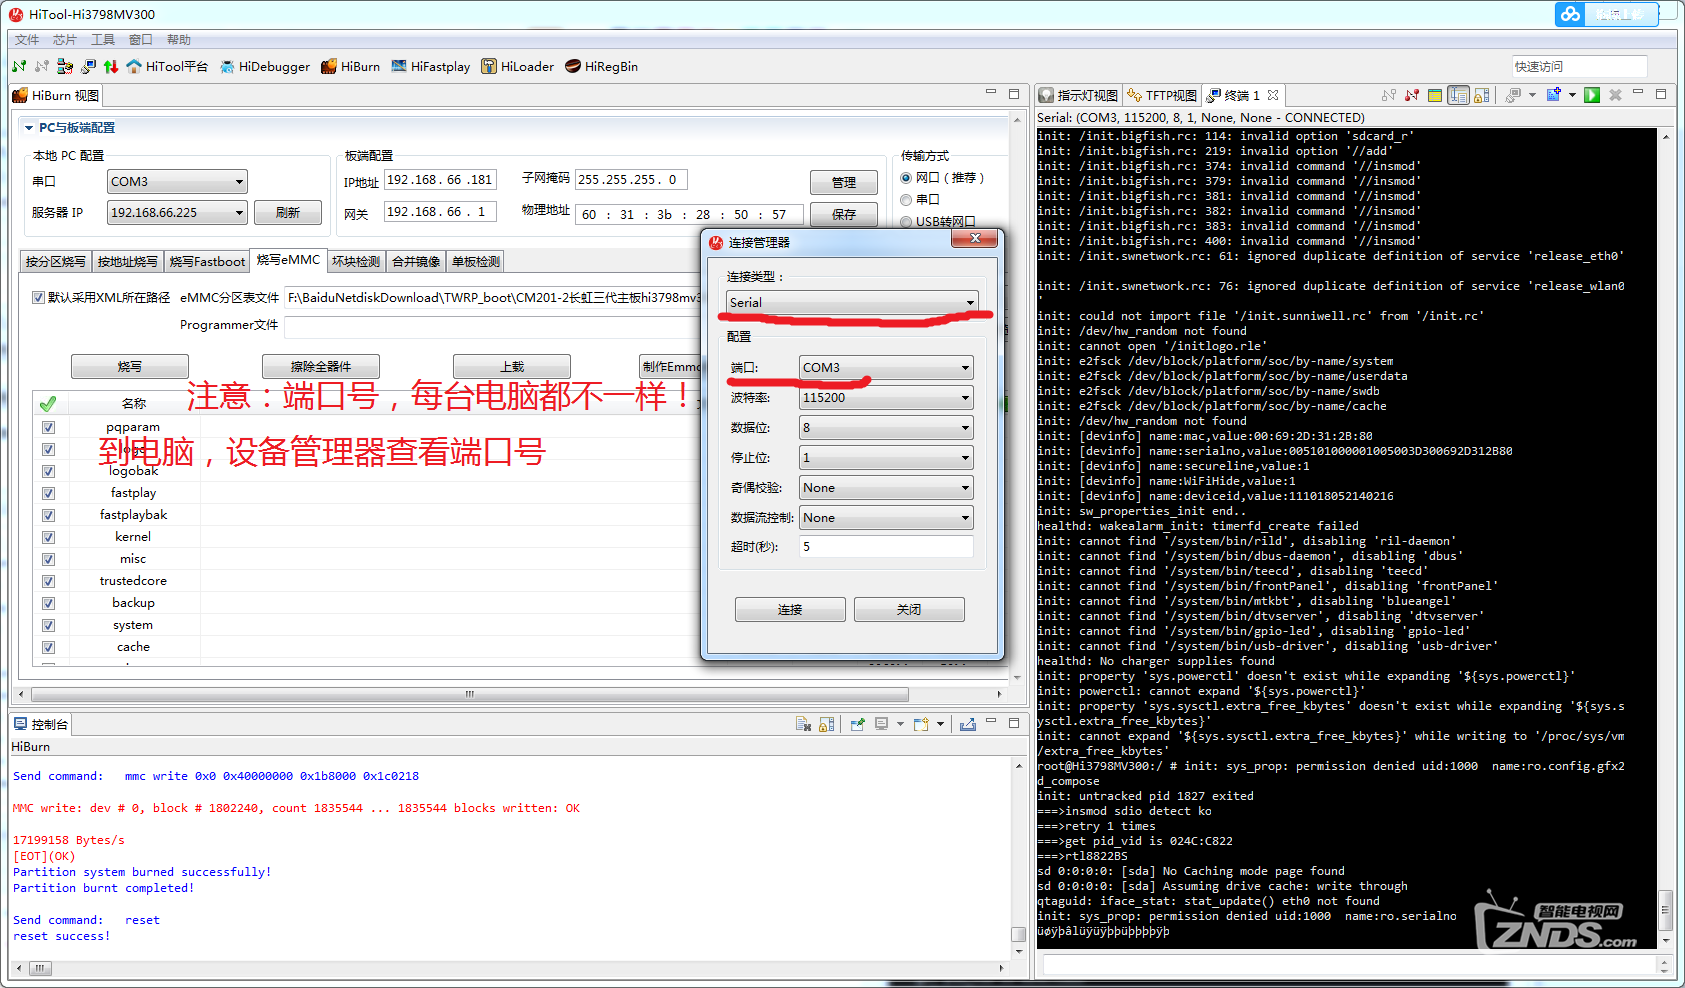Toggle default XML path checkbox
The width and height of the screenshot is (1685, 988).
[38, 297]
